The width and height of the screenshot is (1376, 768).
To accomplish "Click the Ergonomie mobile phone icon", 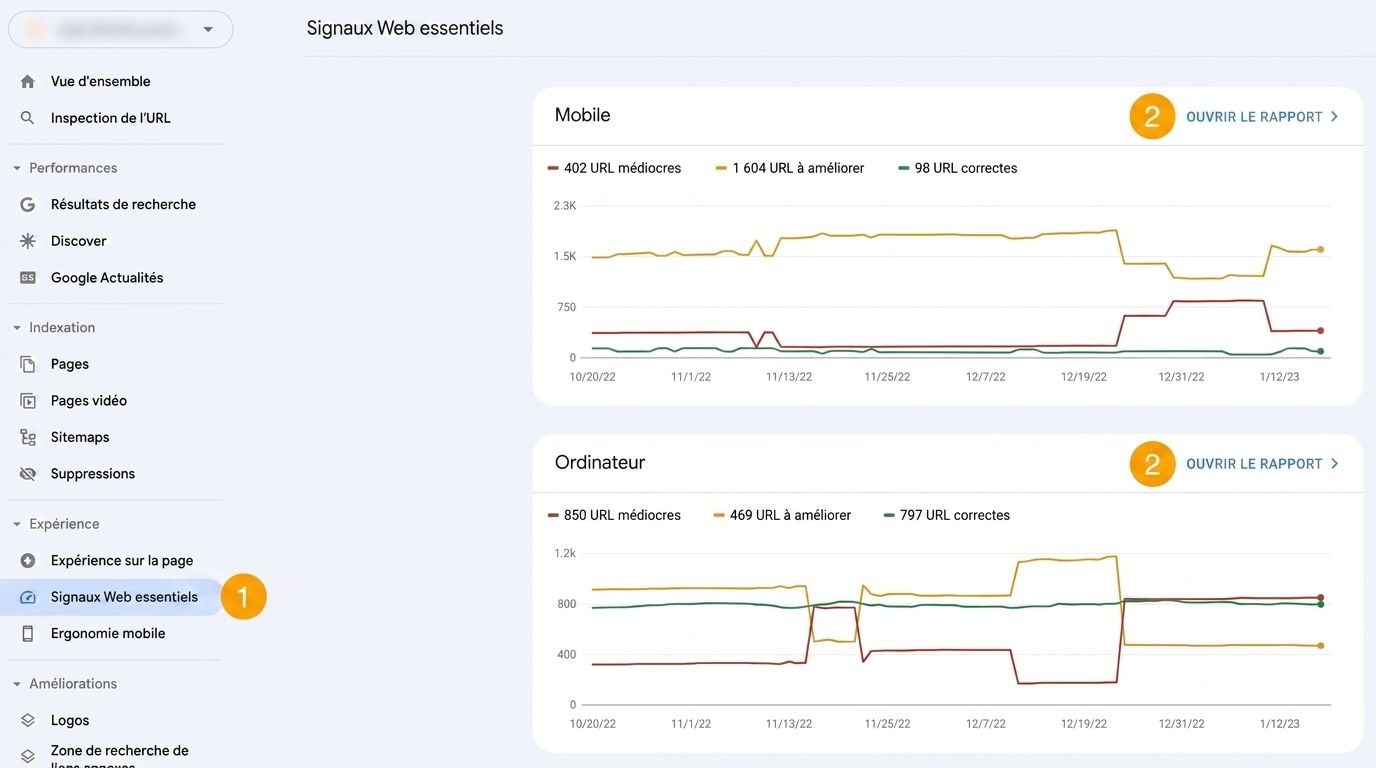I will (28, 634).
